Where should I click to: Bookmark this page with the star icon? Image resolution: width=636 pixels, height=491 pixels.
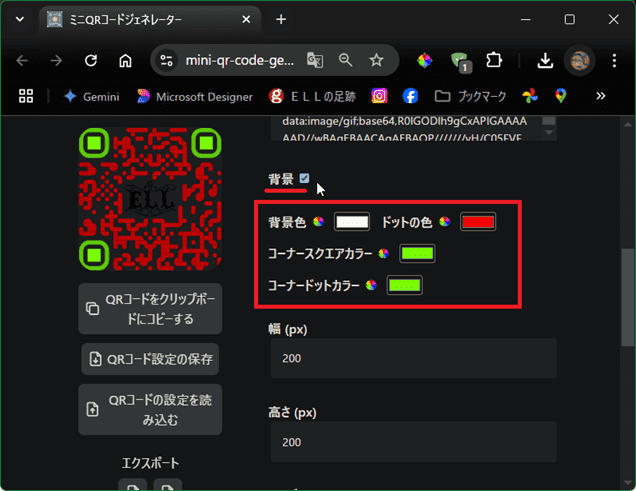click(376, 60)
